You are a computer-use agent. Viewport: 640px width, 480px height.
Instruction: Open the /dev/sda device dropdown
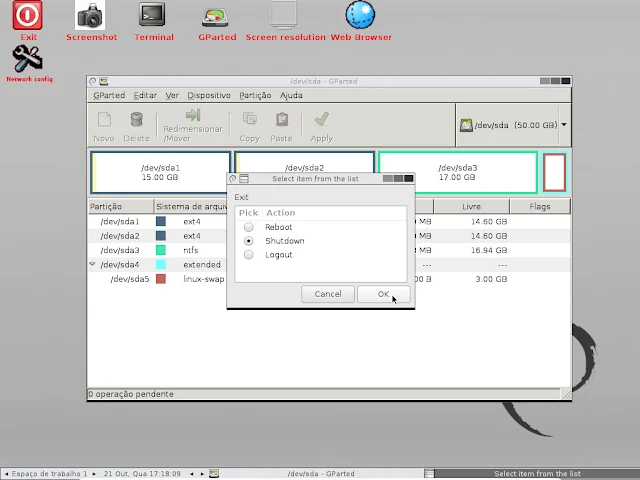(564, 125)
